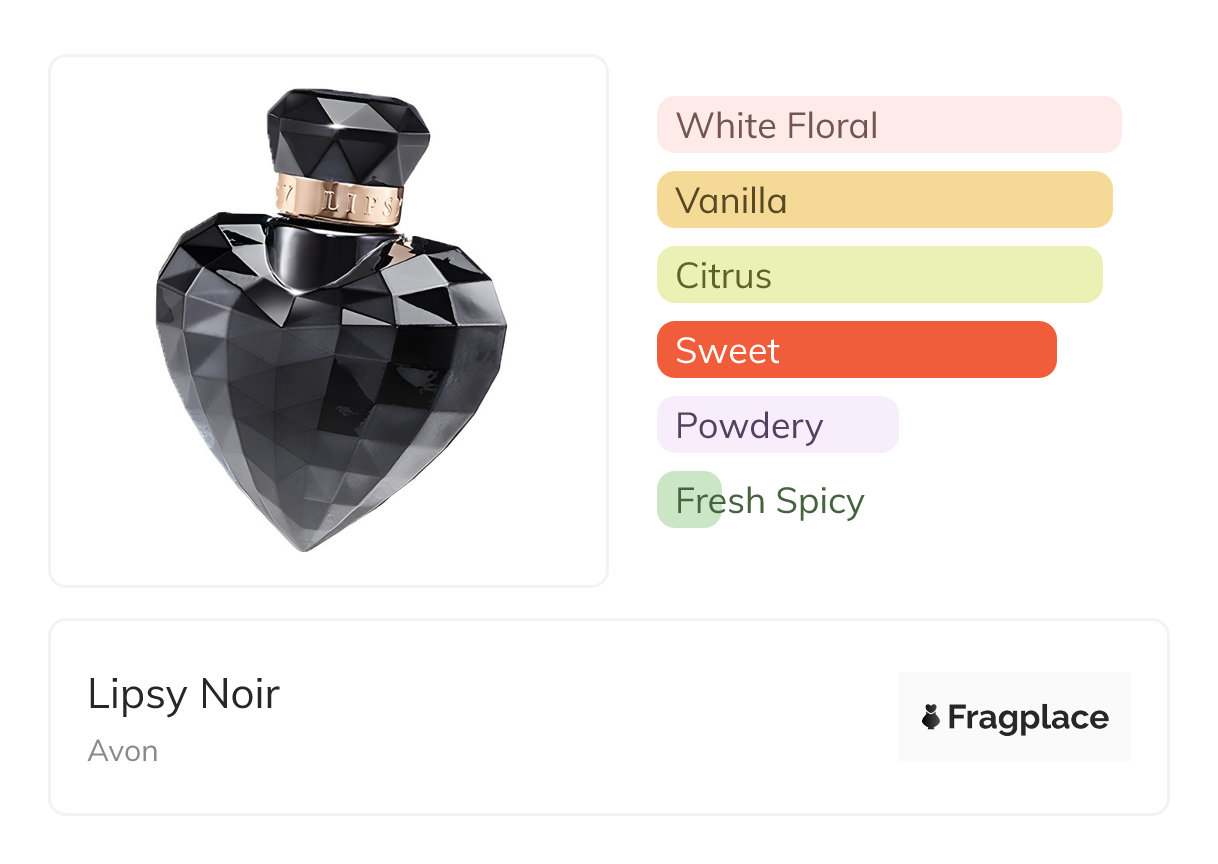Click the "Vanilla" text label
This screenshot has width=1218, height=864.
[731, 201]
